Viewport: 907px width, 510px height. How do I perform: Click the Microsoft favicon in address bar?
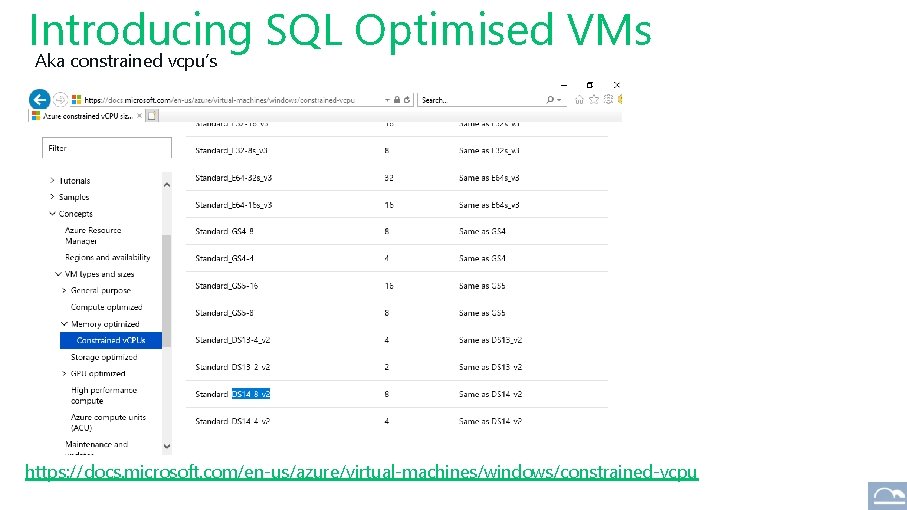(x=76, y=100)
